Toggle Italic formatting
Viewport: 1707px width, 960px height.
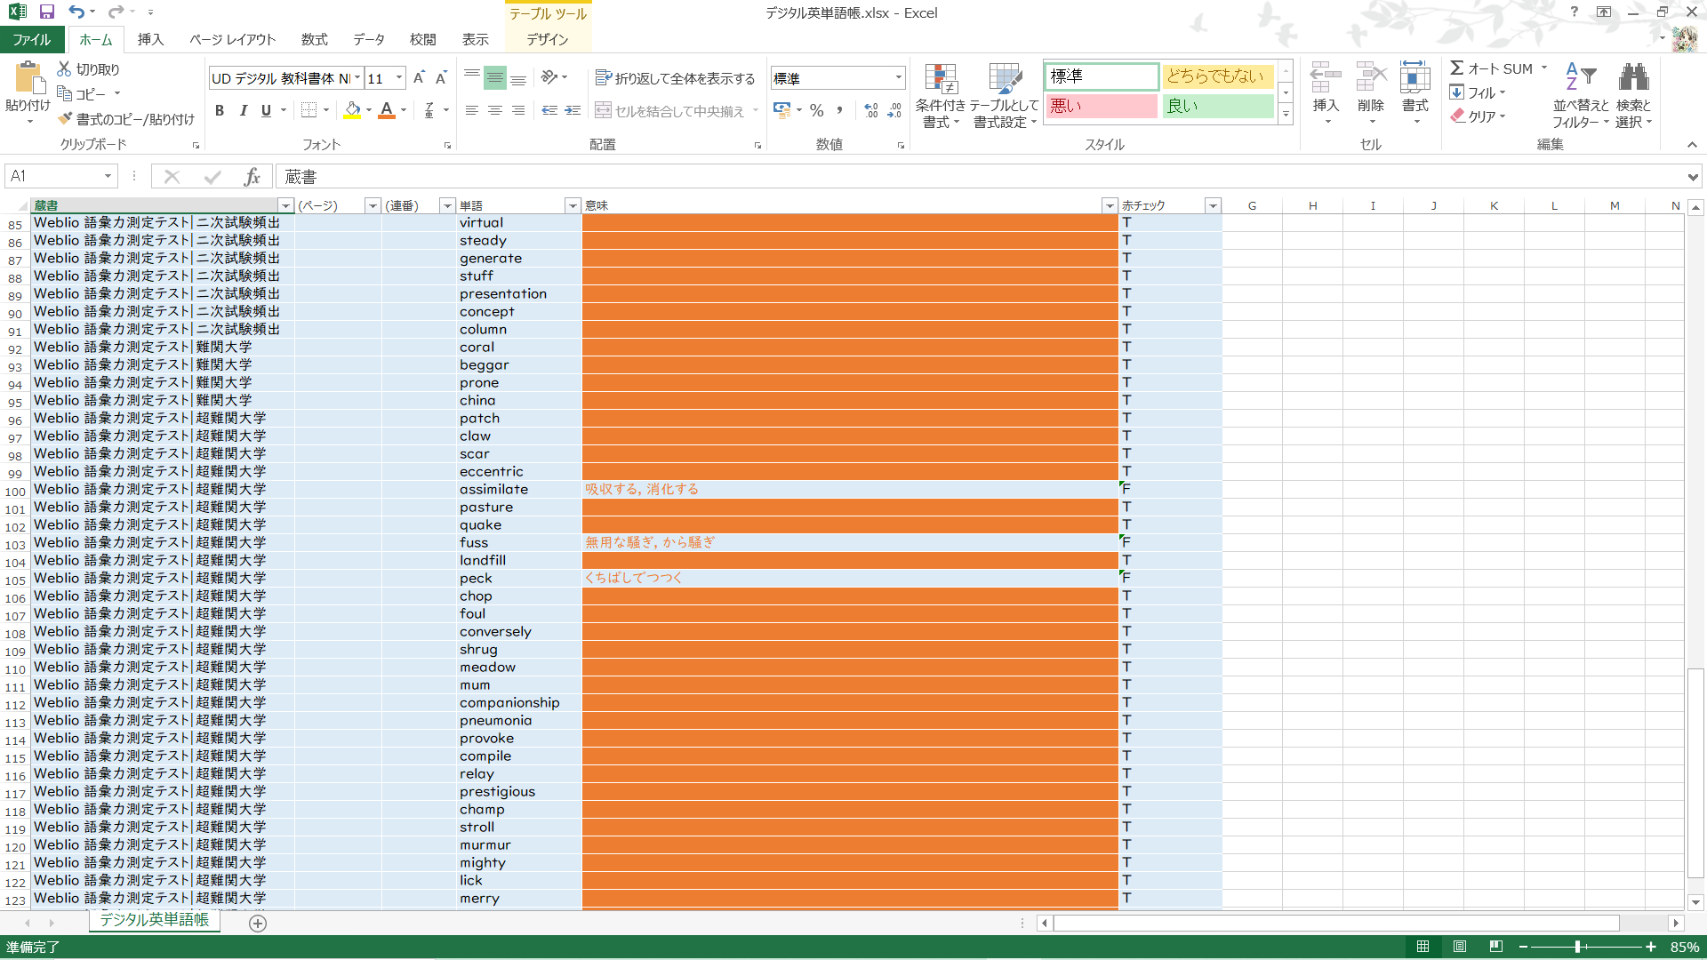(x=243, y=111)
